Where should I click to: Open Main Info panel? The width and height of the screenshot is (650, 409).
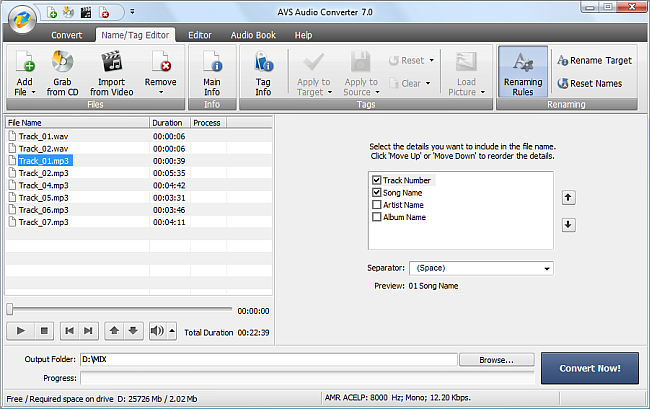212,73
